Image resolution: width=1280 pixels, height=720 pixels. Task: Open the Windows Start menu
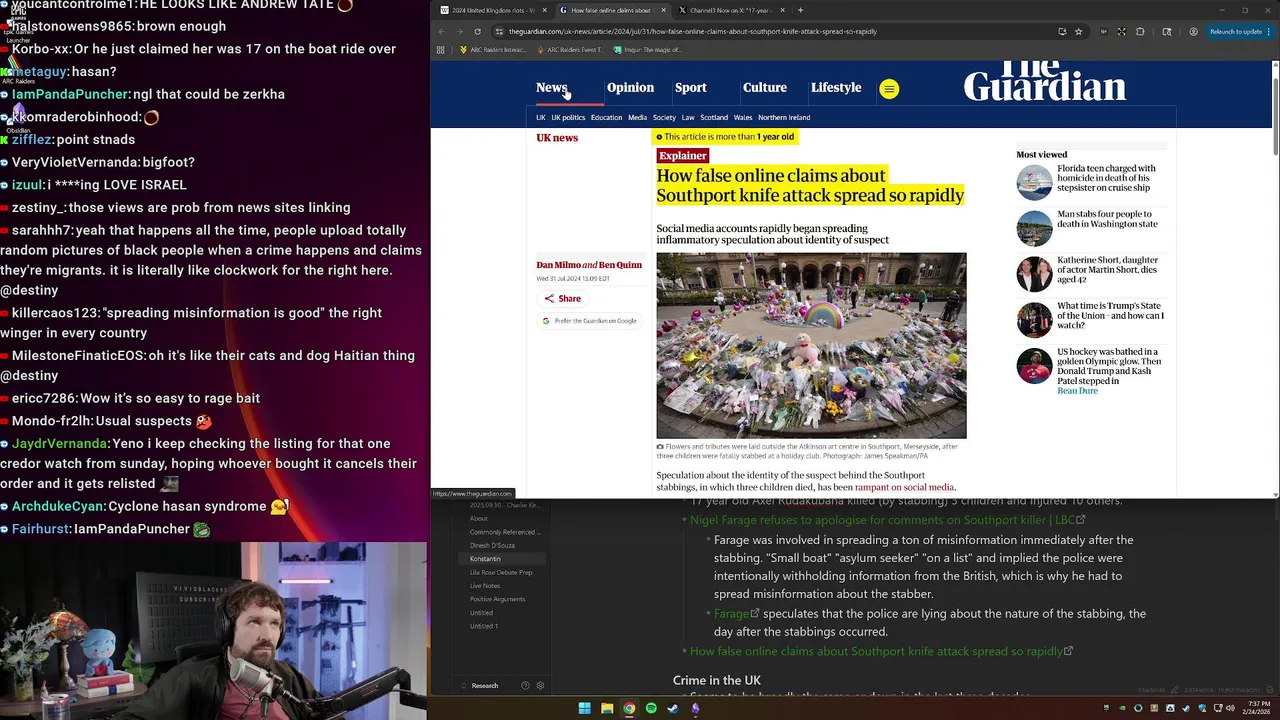[x=584, y=708]
